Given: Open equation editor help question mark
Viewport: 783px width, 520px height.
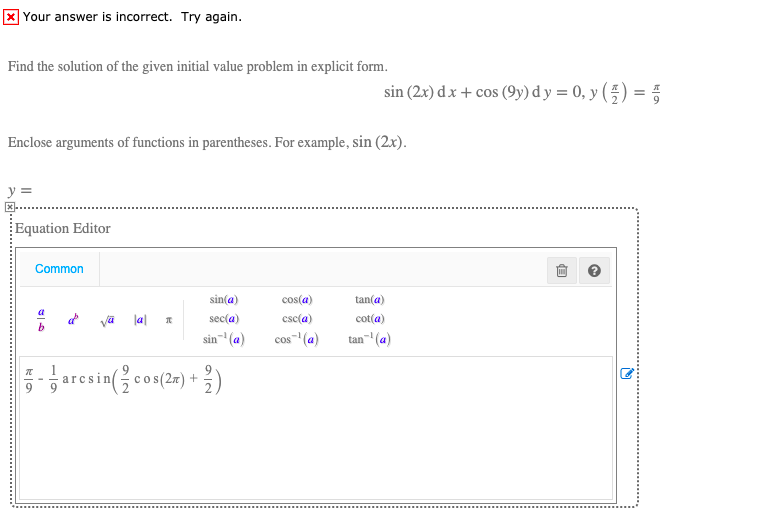Looking at the screenshot, I should [594, 270].
